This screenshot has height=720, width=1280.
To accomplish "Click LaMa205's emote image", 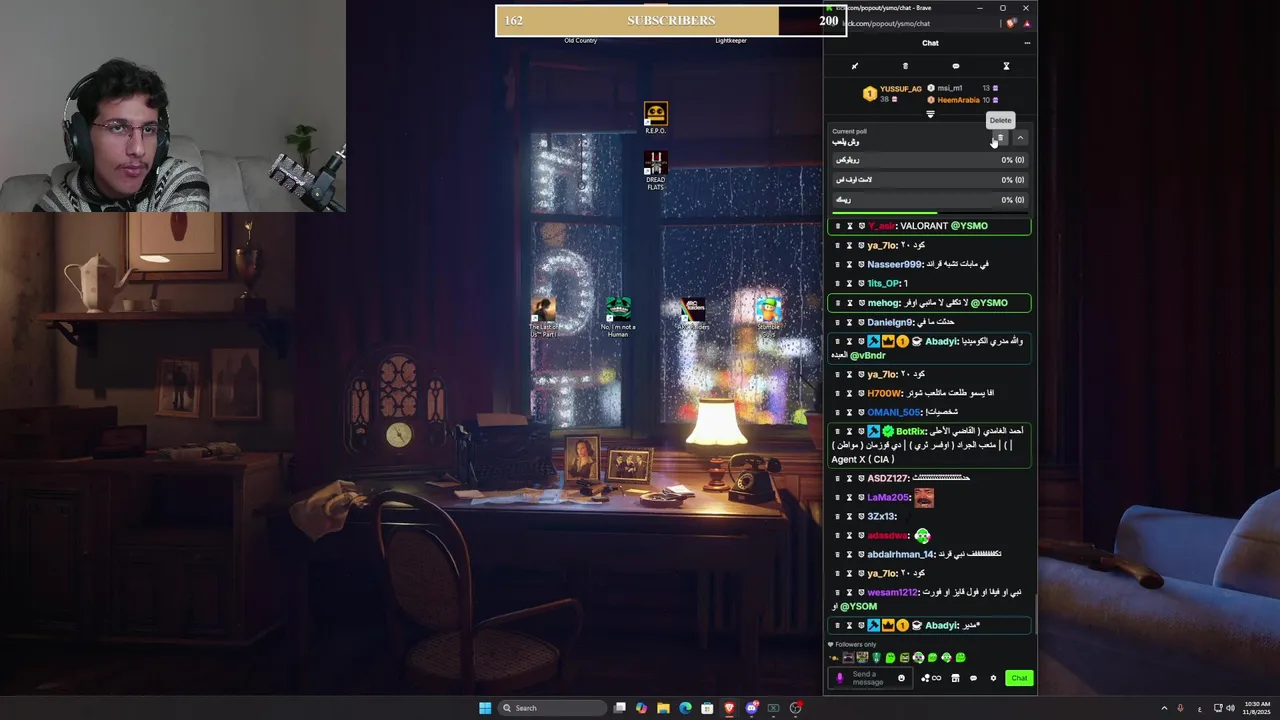I will pos(924,497).
